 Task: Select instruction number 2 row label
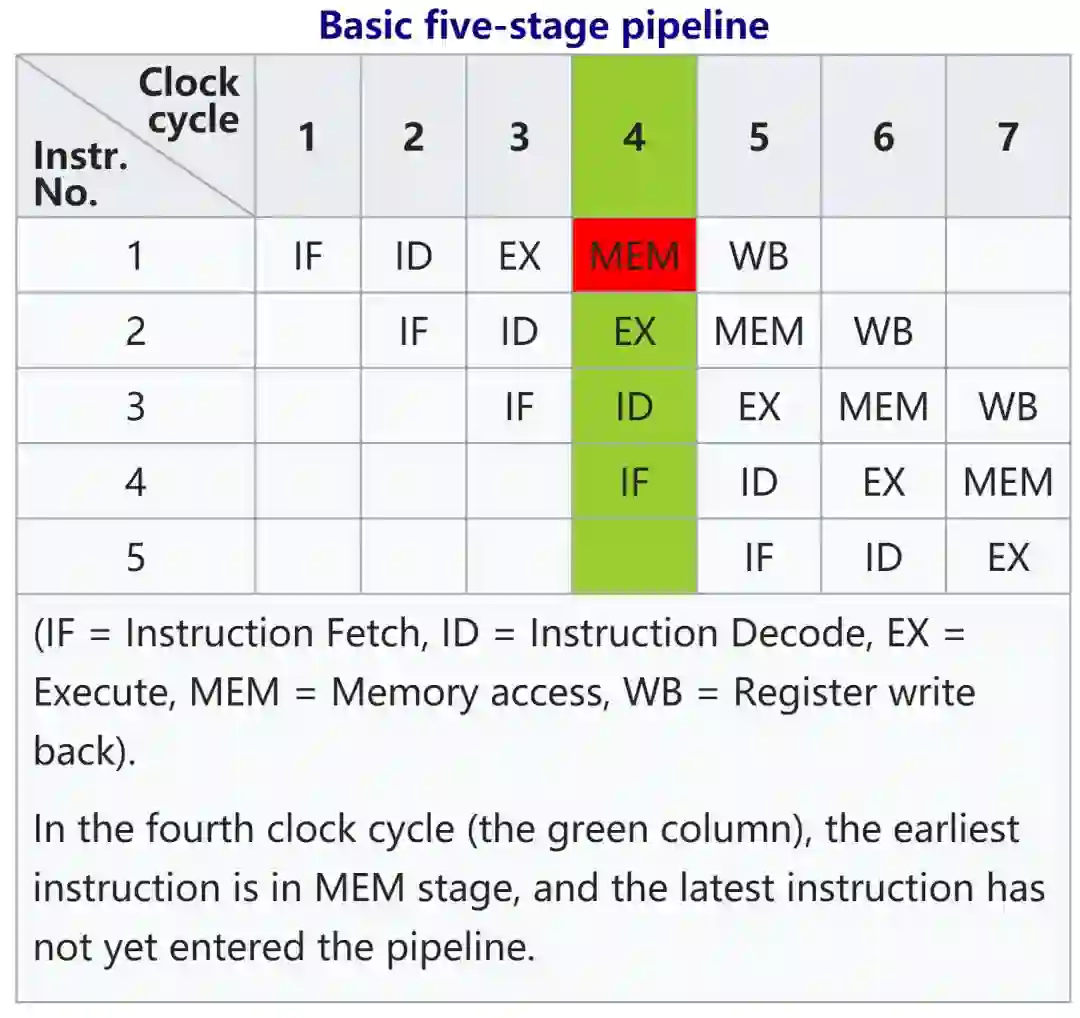coord(136,331)
